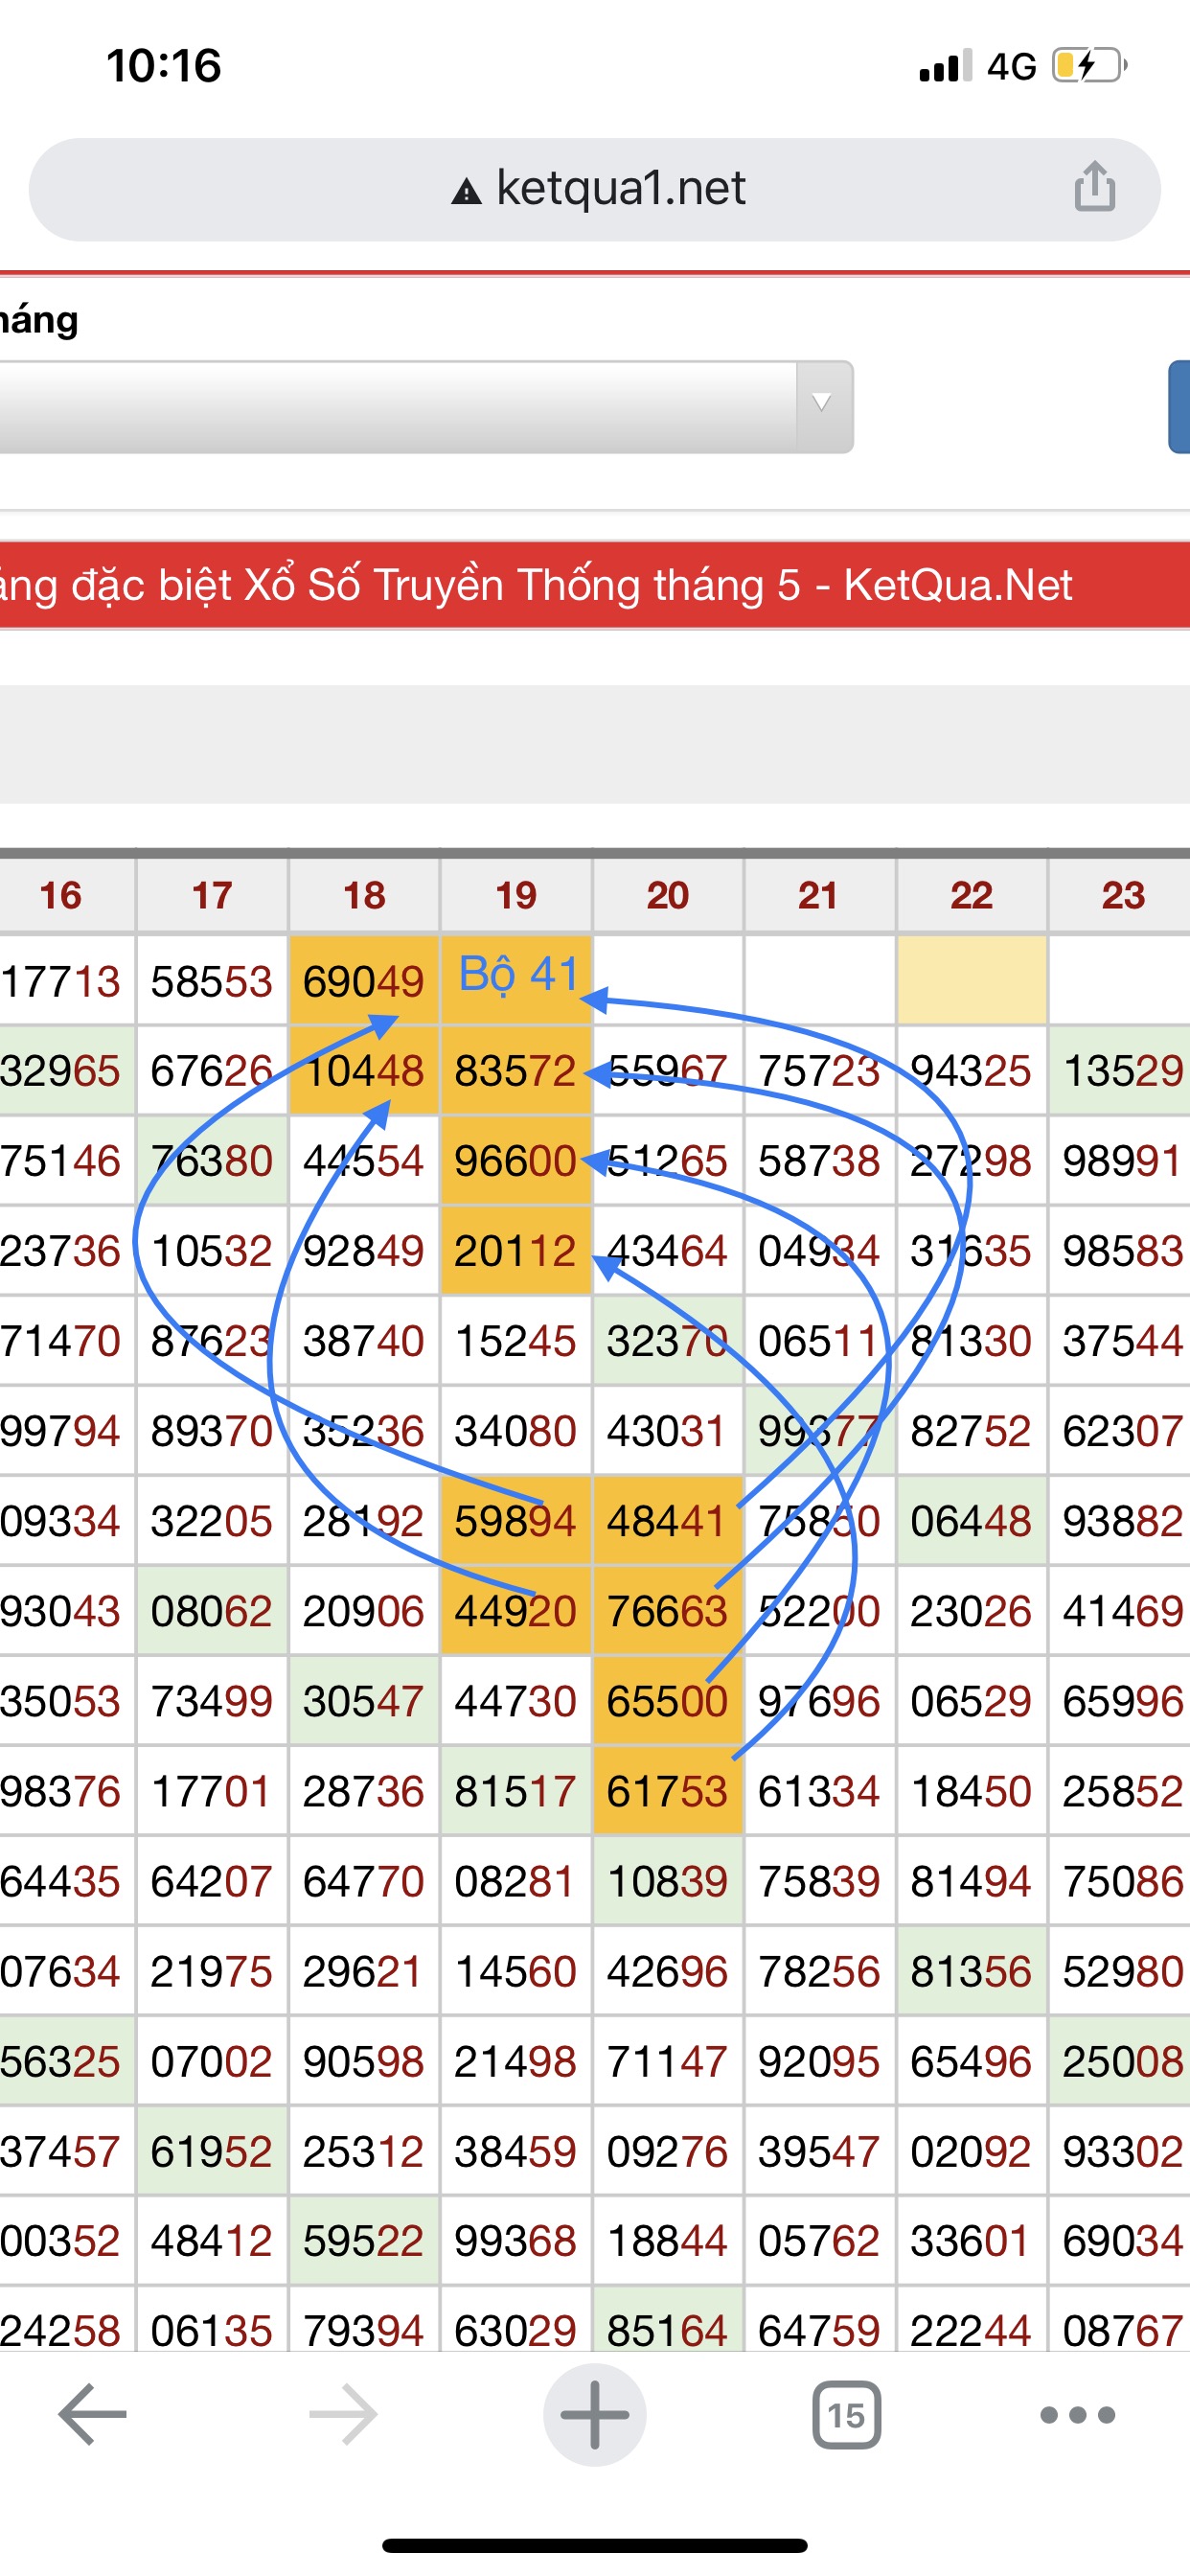
Task: Expand the month dropdown arrow
Action: click(x=822, y=404)
